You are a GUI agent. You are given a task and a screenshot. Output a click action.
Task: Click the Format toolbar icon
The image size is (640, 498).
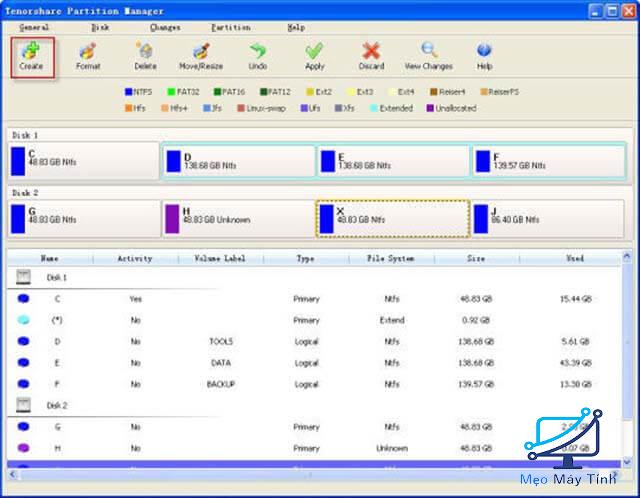[88, 51]
